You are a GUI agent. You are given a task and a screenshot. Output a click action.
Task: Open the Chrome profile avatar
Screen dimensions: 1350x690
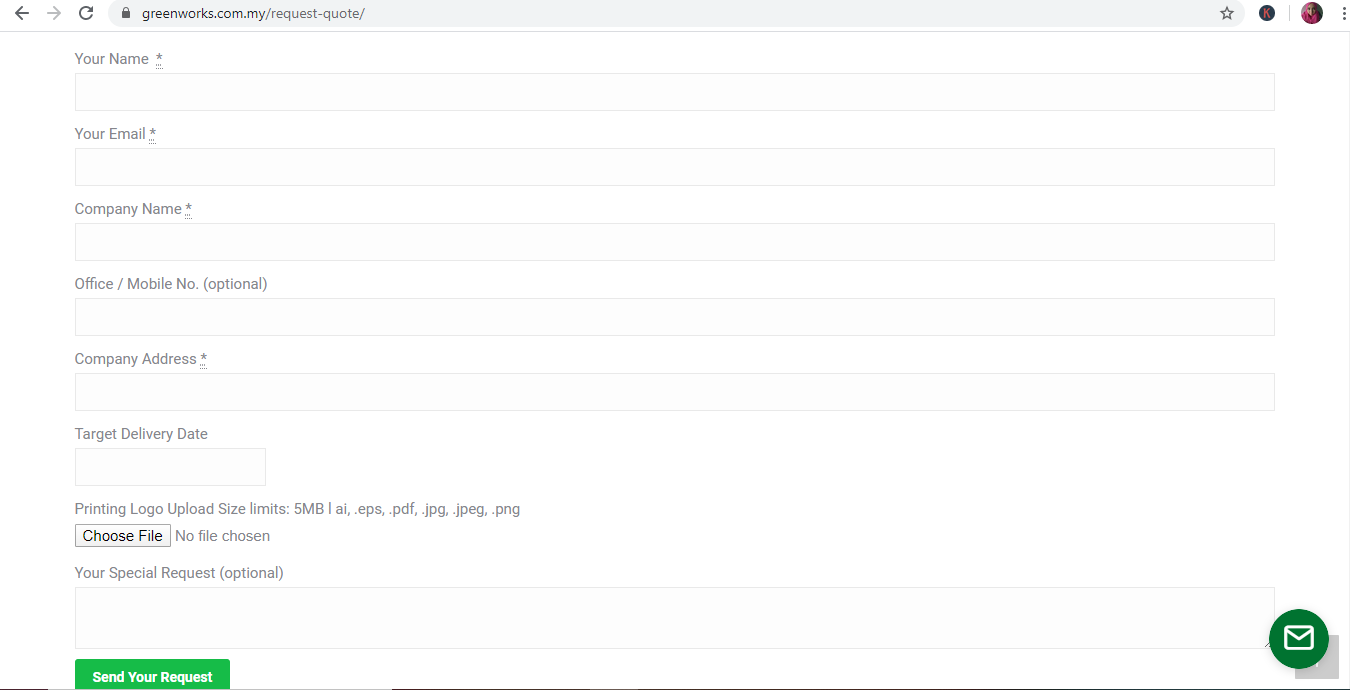click(1312, 13)
